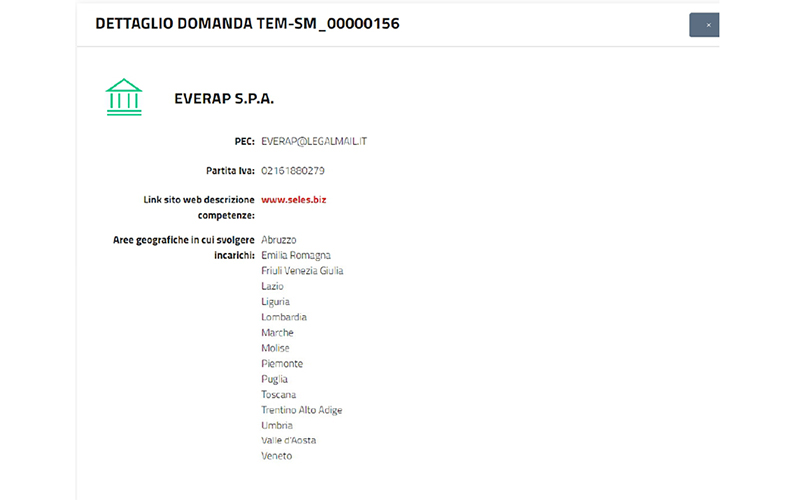Click the PEC: field label
800x500 pixels.
244,141
